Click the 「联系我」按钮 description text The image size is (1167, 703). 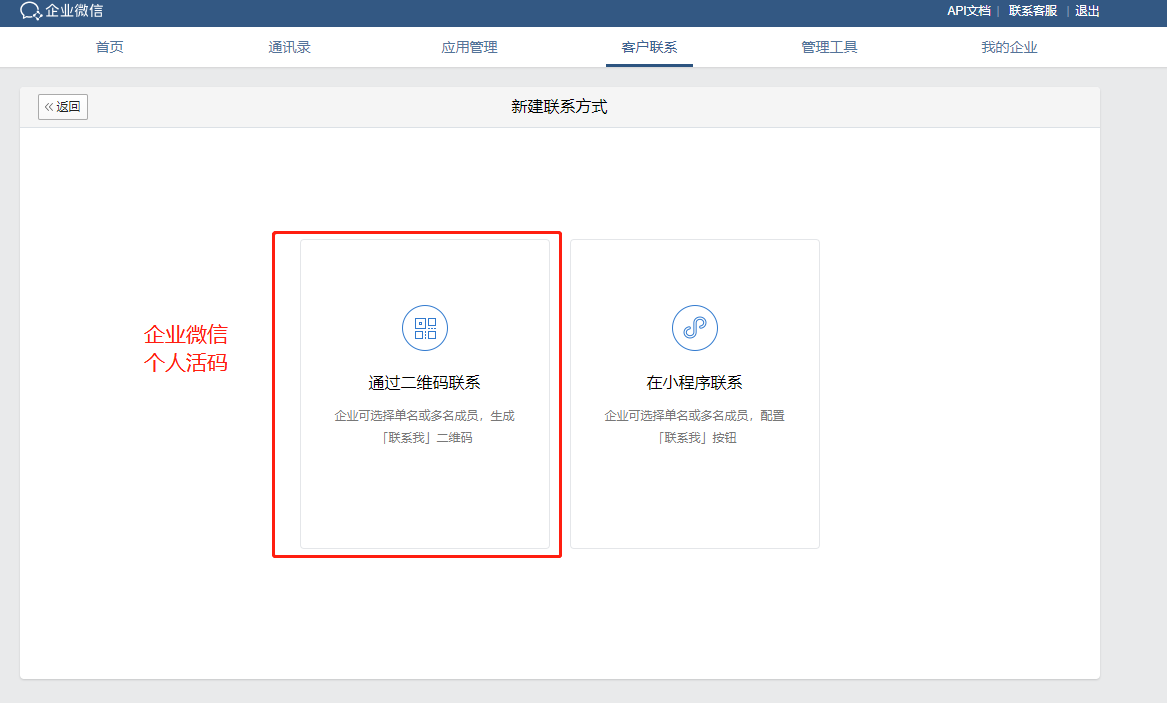point(697,437)
